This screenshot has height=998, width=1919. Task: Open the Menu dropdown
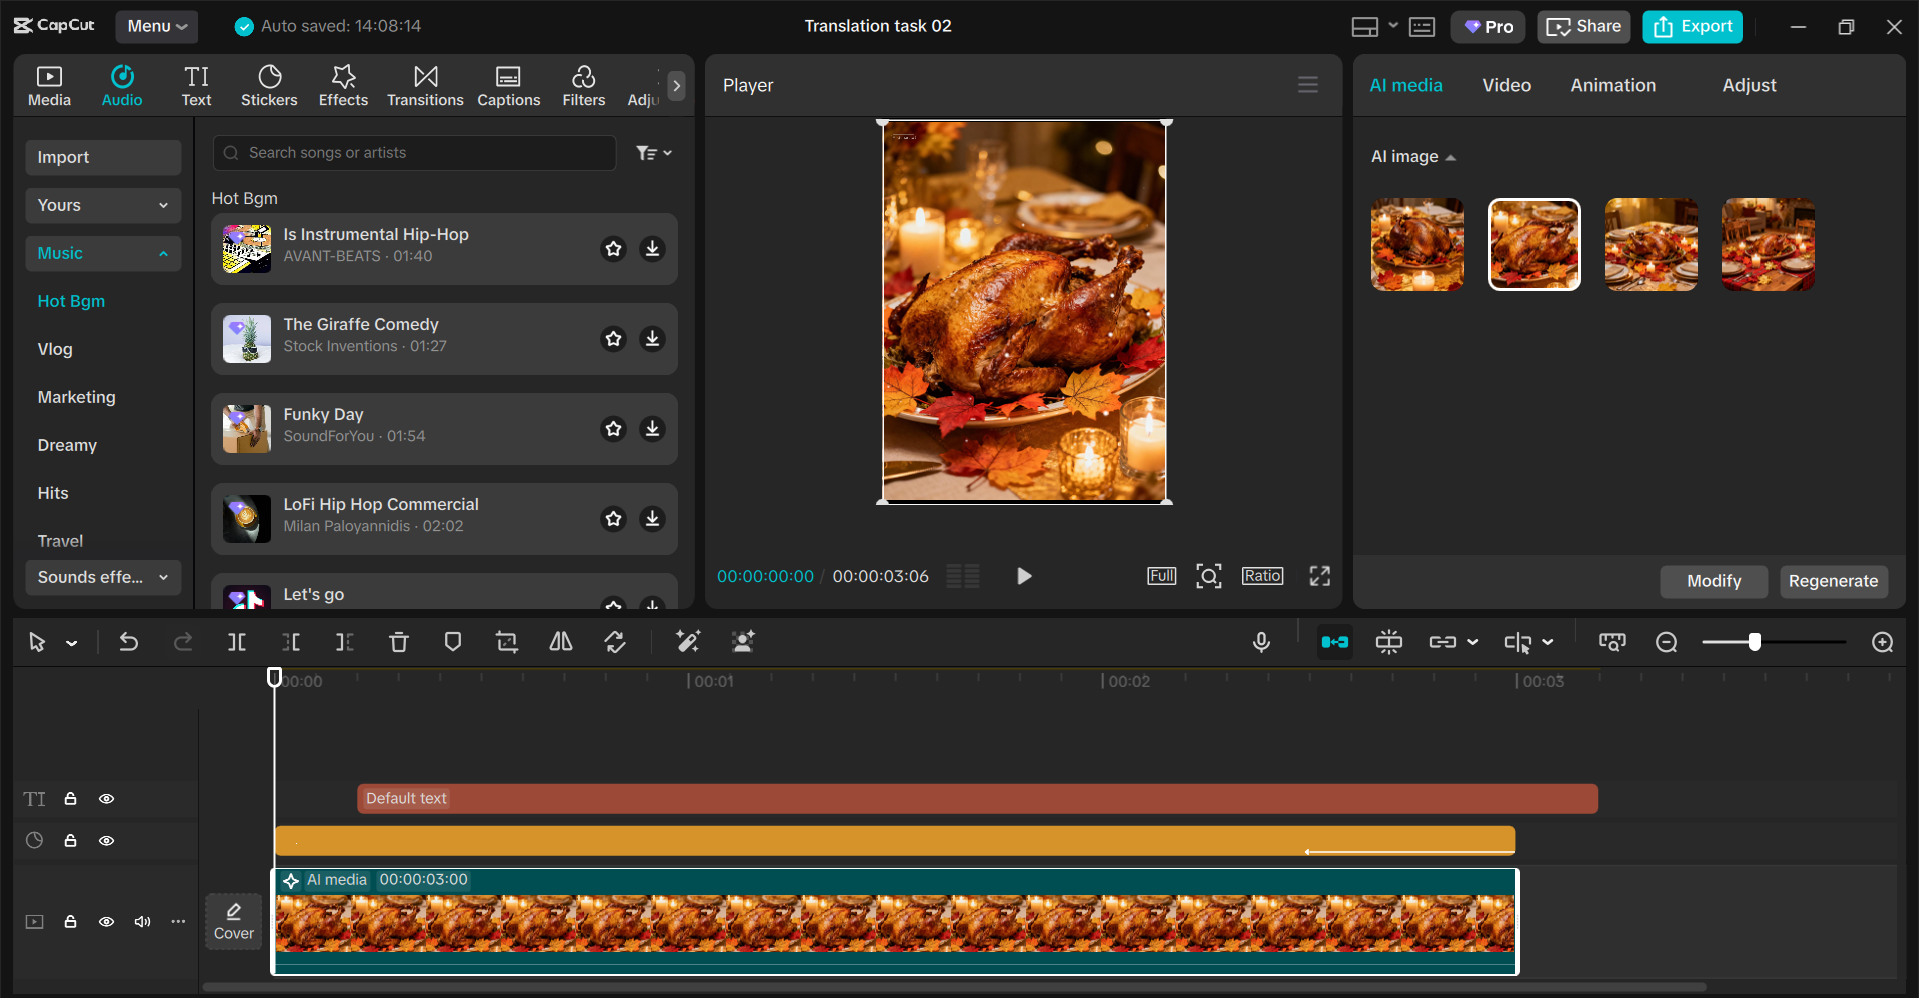[x=156, y=26]
